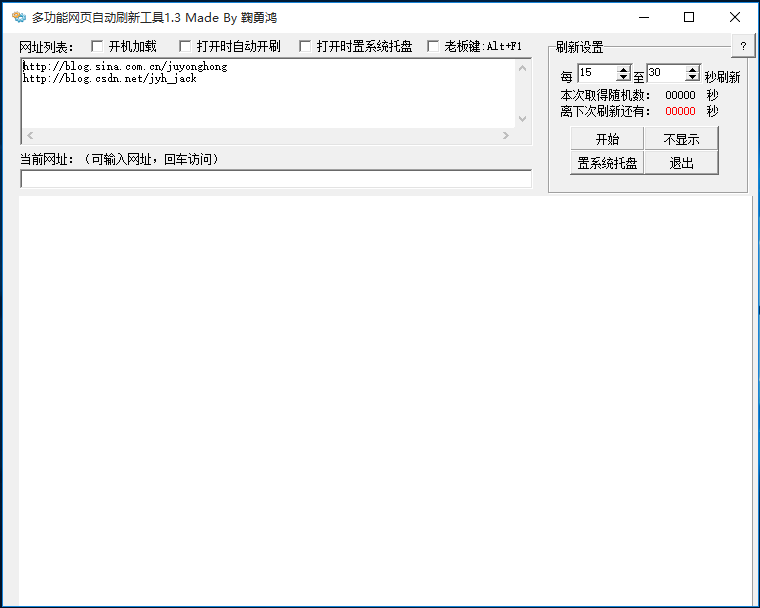Increase the maximum seconds value of 30
This screenshot has width=760, height=608.
pyautogui.click(x=693, y=69)
